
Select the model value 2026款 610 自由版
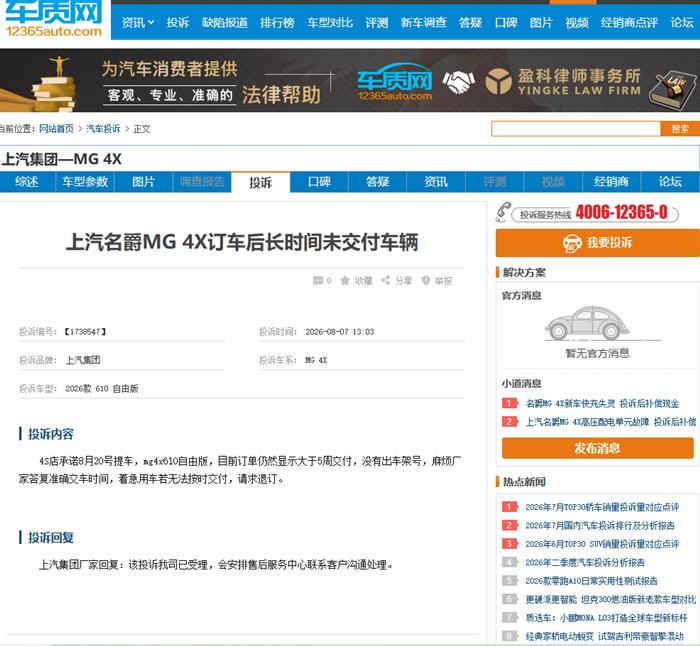click(102, 388)
